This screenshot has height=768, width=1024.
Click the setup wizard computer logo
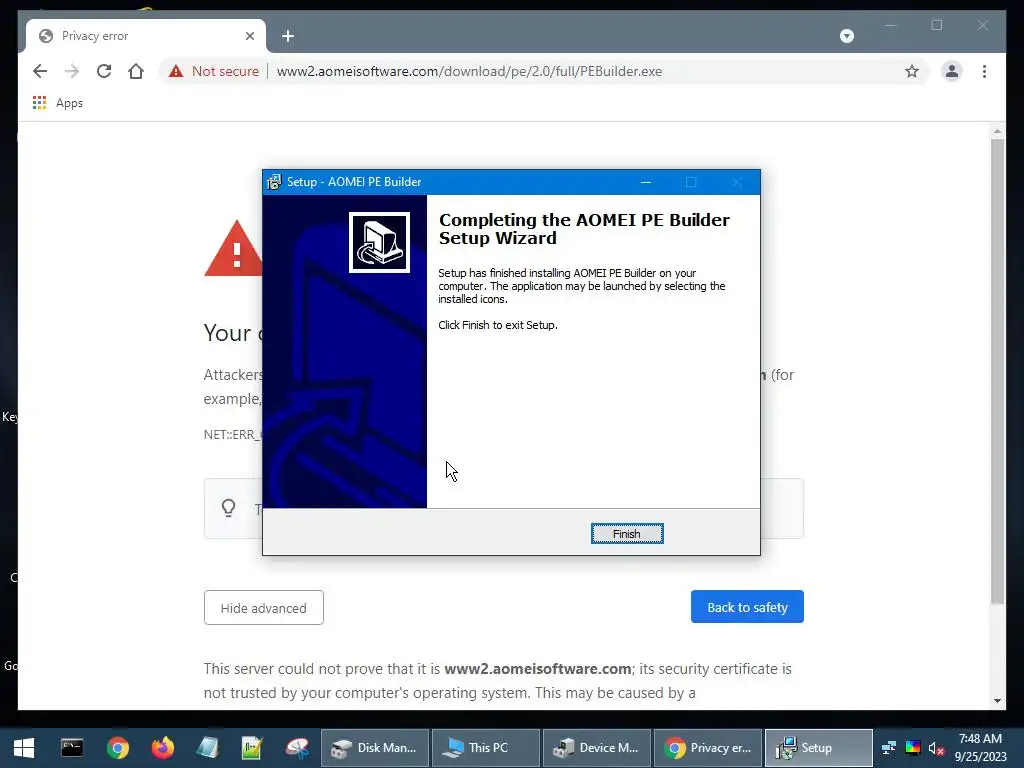[379, 242]
